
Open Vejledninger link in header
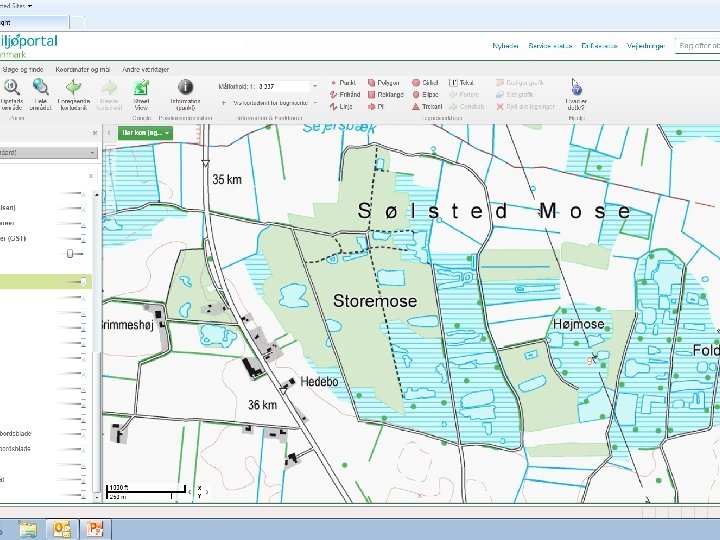click(646, 46)
